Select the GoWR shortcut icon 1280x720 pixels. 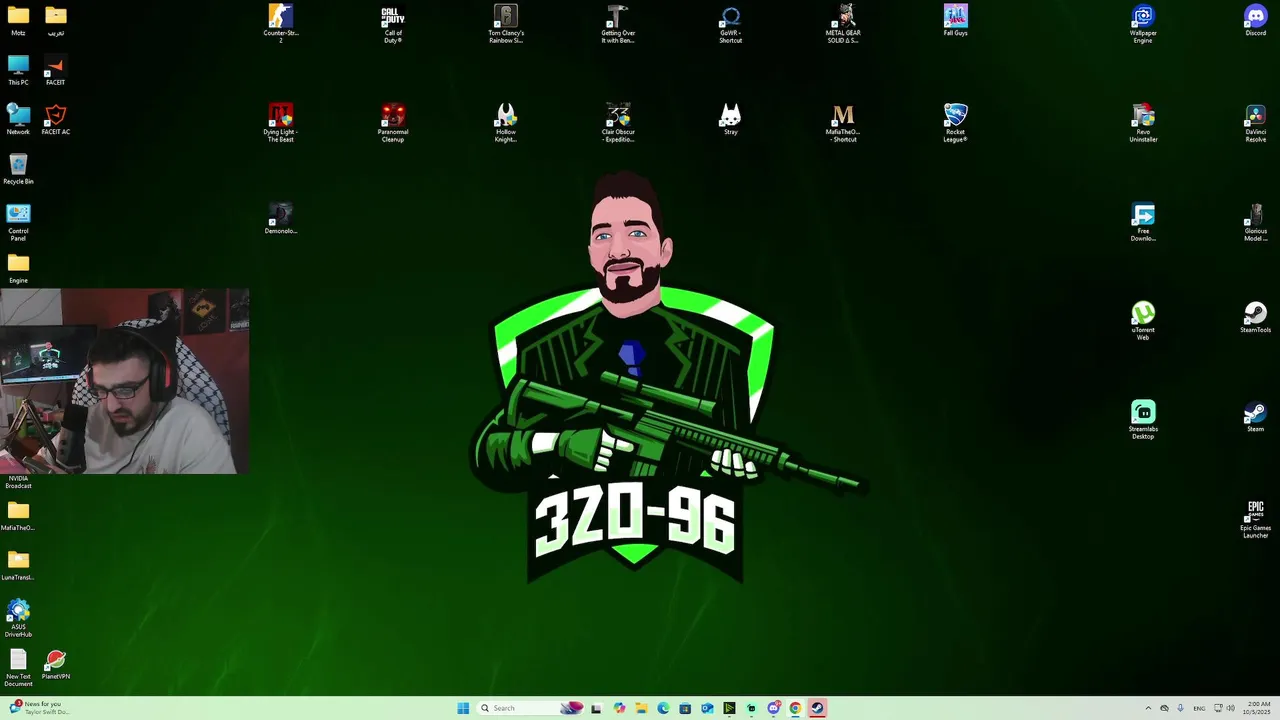click(731, 24)
